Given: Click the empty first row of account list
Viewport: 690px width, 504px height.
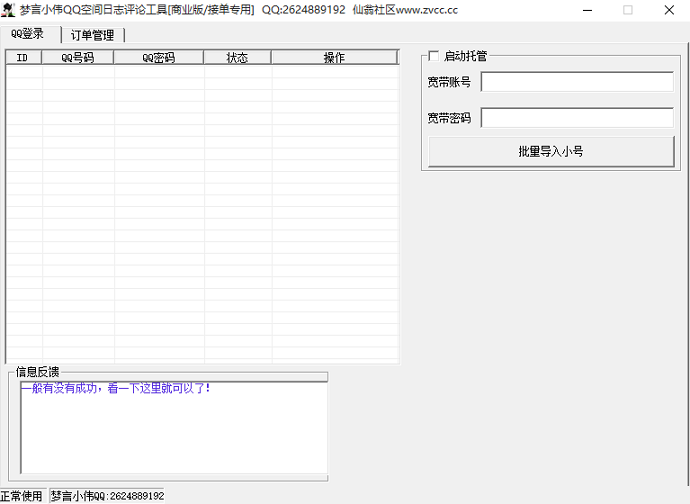Looking at the screenshot, I should pyautogui.click(x=200, y=71).
